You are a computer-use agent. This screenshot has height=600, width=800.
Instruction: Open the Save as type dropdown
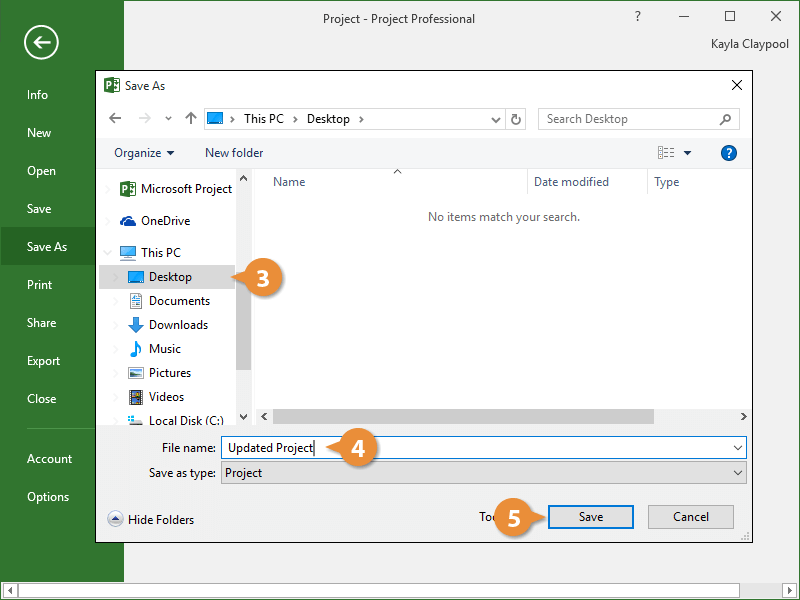click(738, 473)
